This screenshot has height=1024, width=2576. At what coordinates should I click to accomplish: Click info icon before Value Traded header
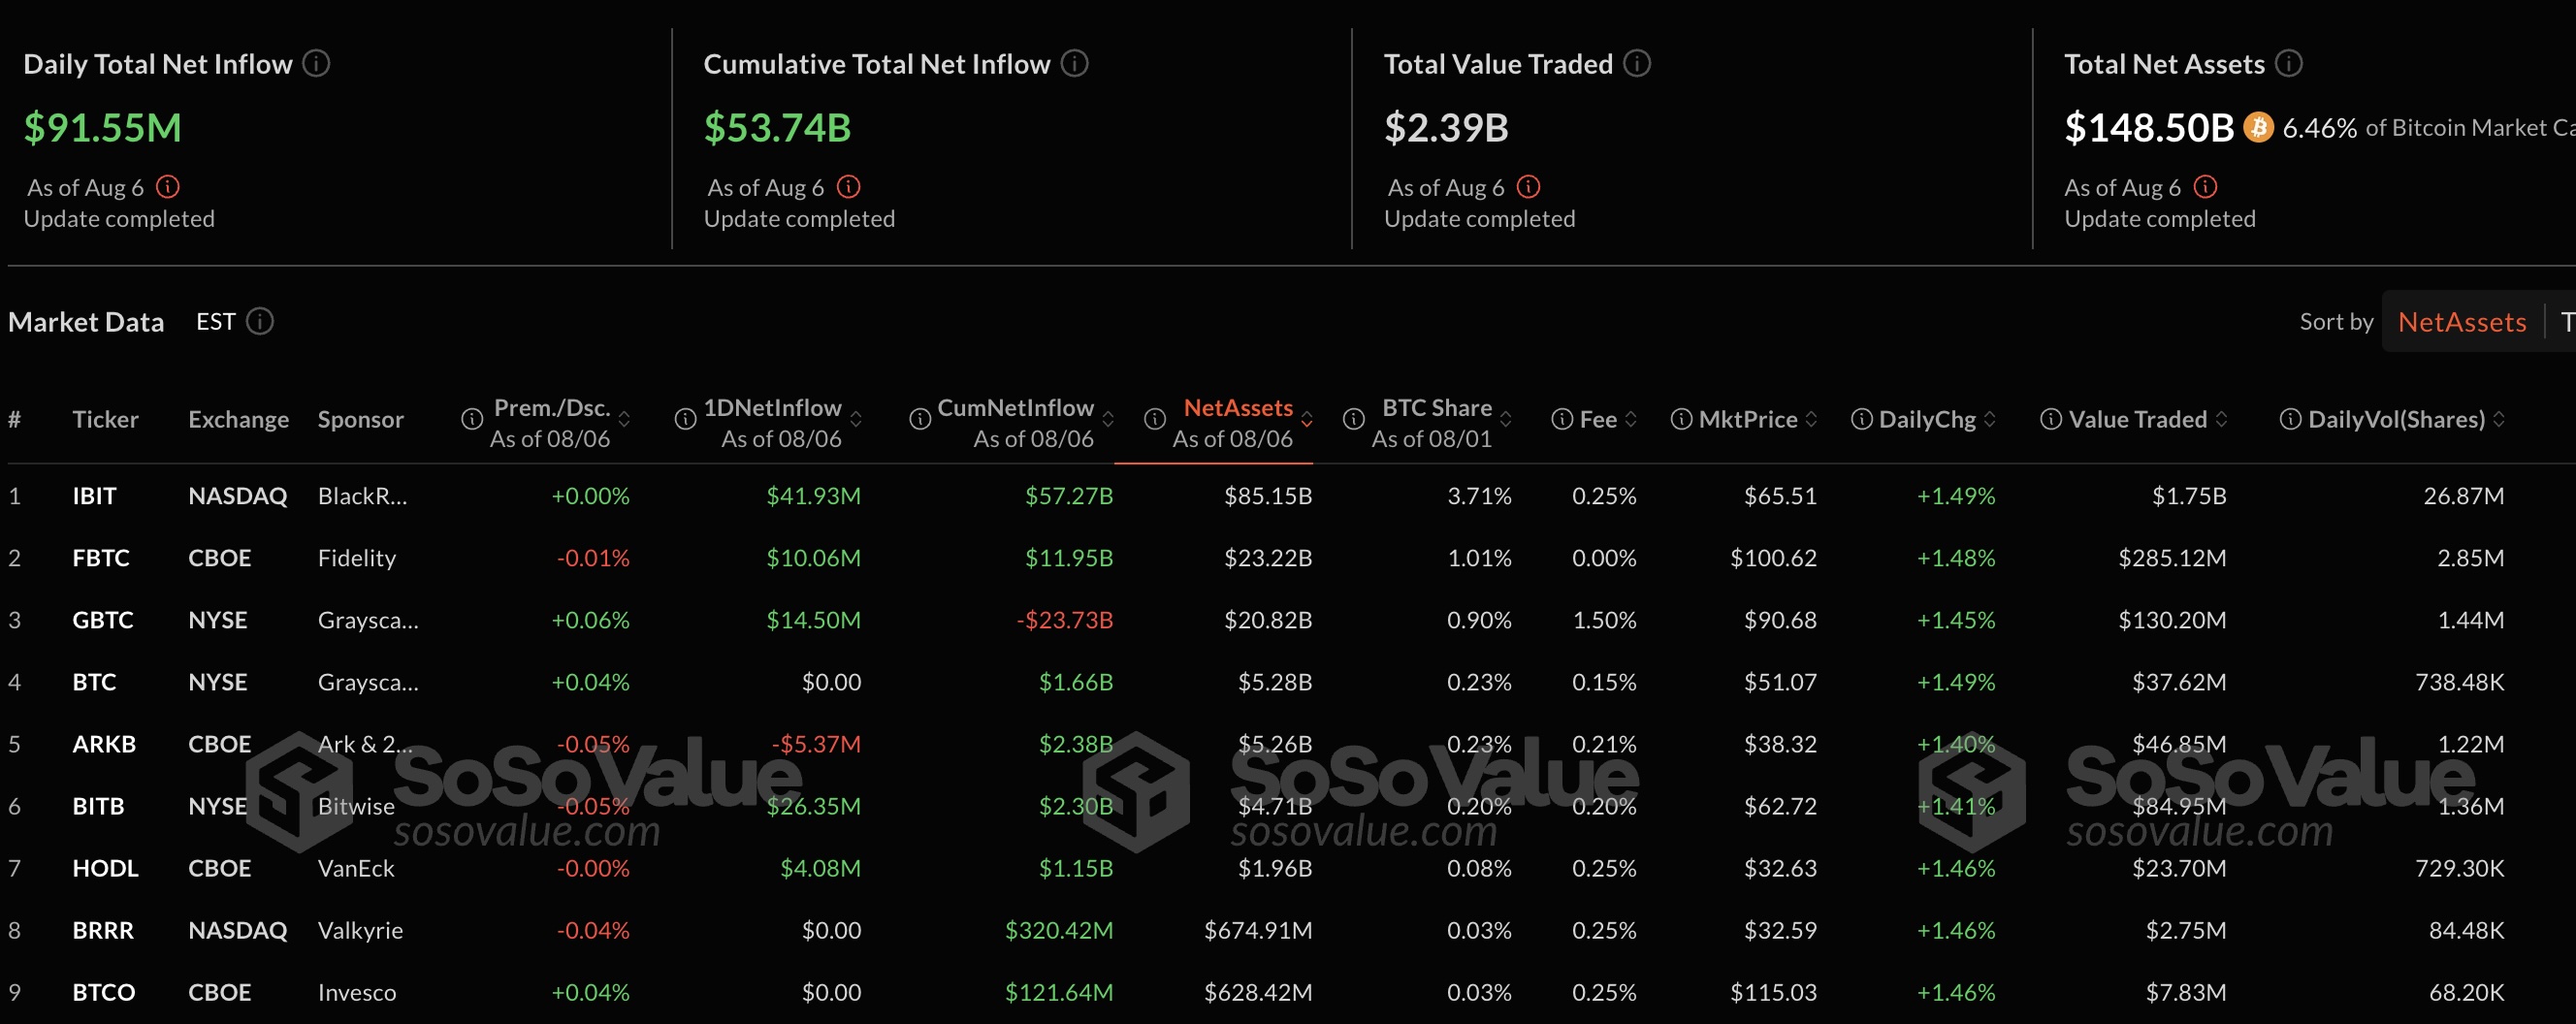(2050, 420)
